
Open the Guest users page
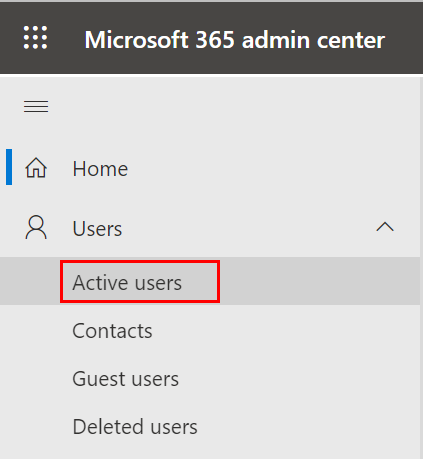[x=126, y=379]
